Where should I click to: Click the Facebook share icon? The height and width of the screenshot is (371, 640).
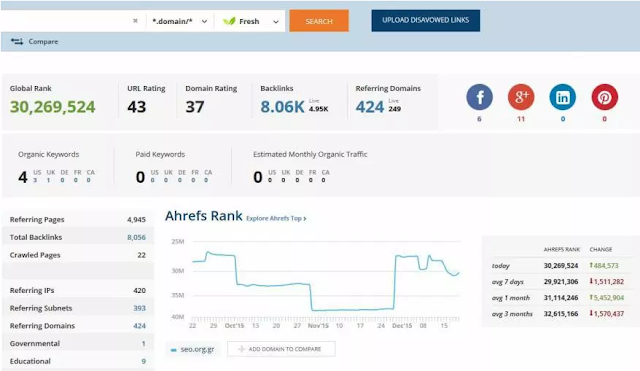coord(479,97)
